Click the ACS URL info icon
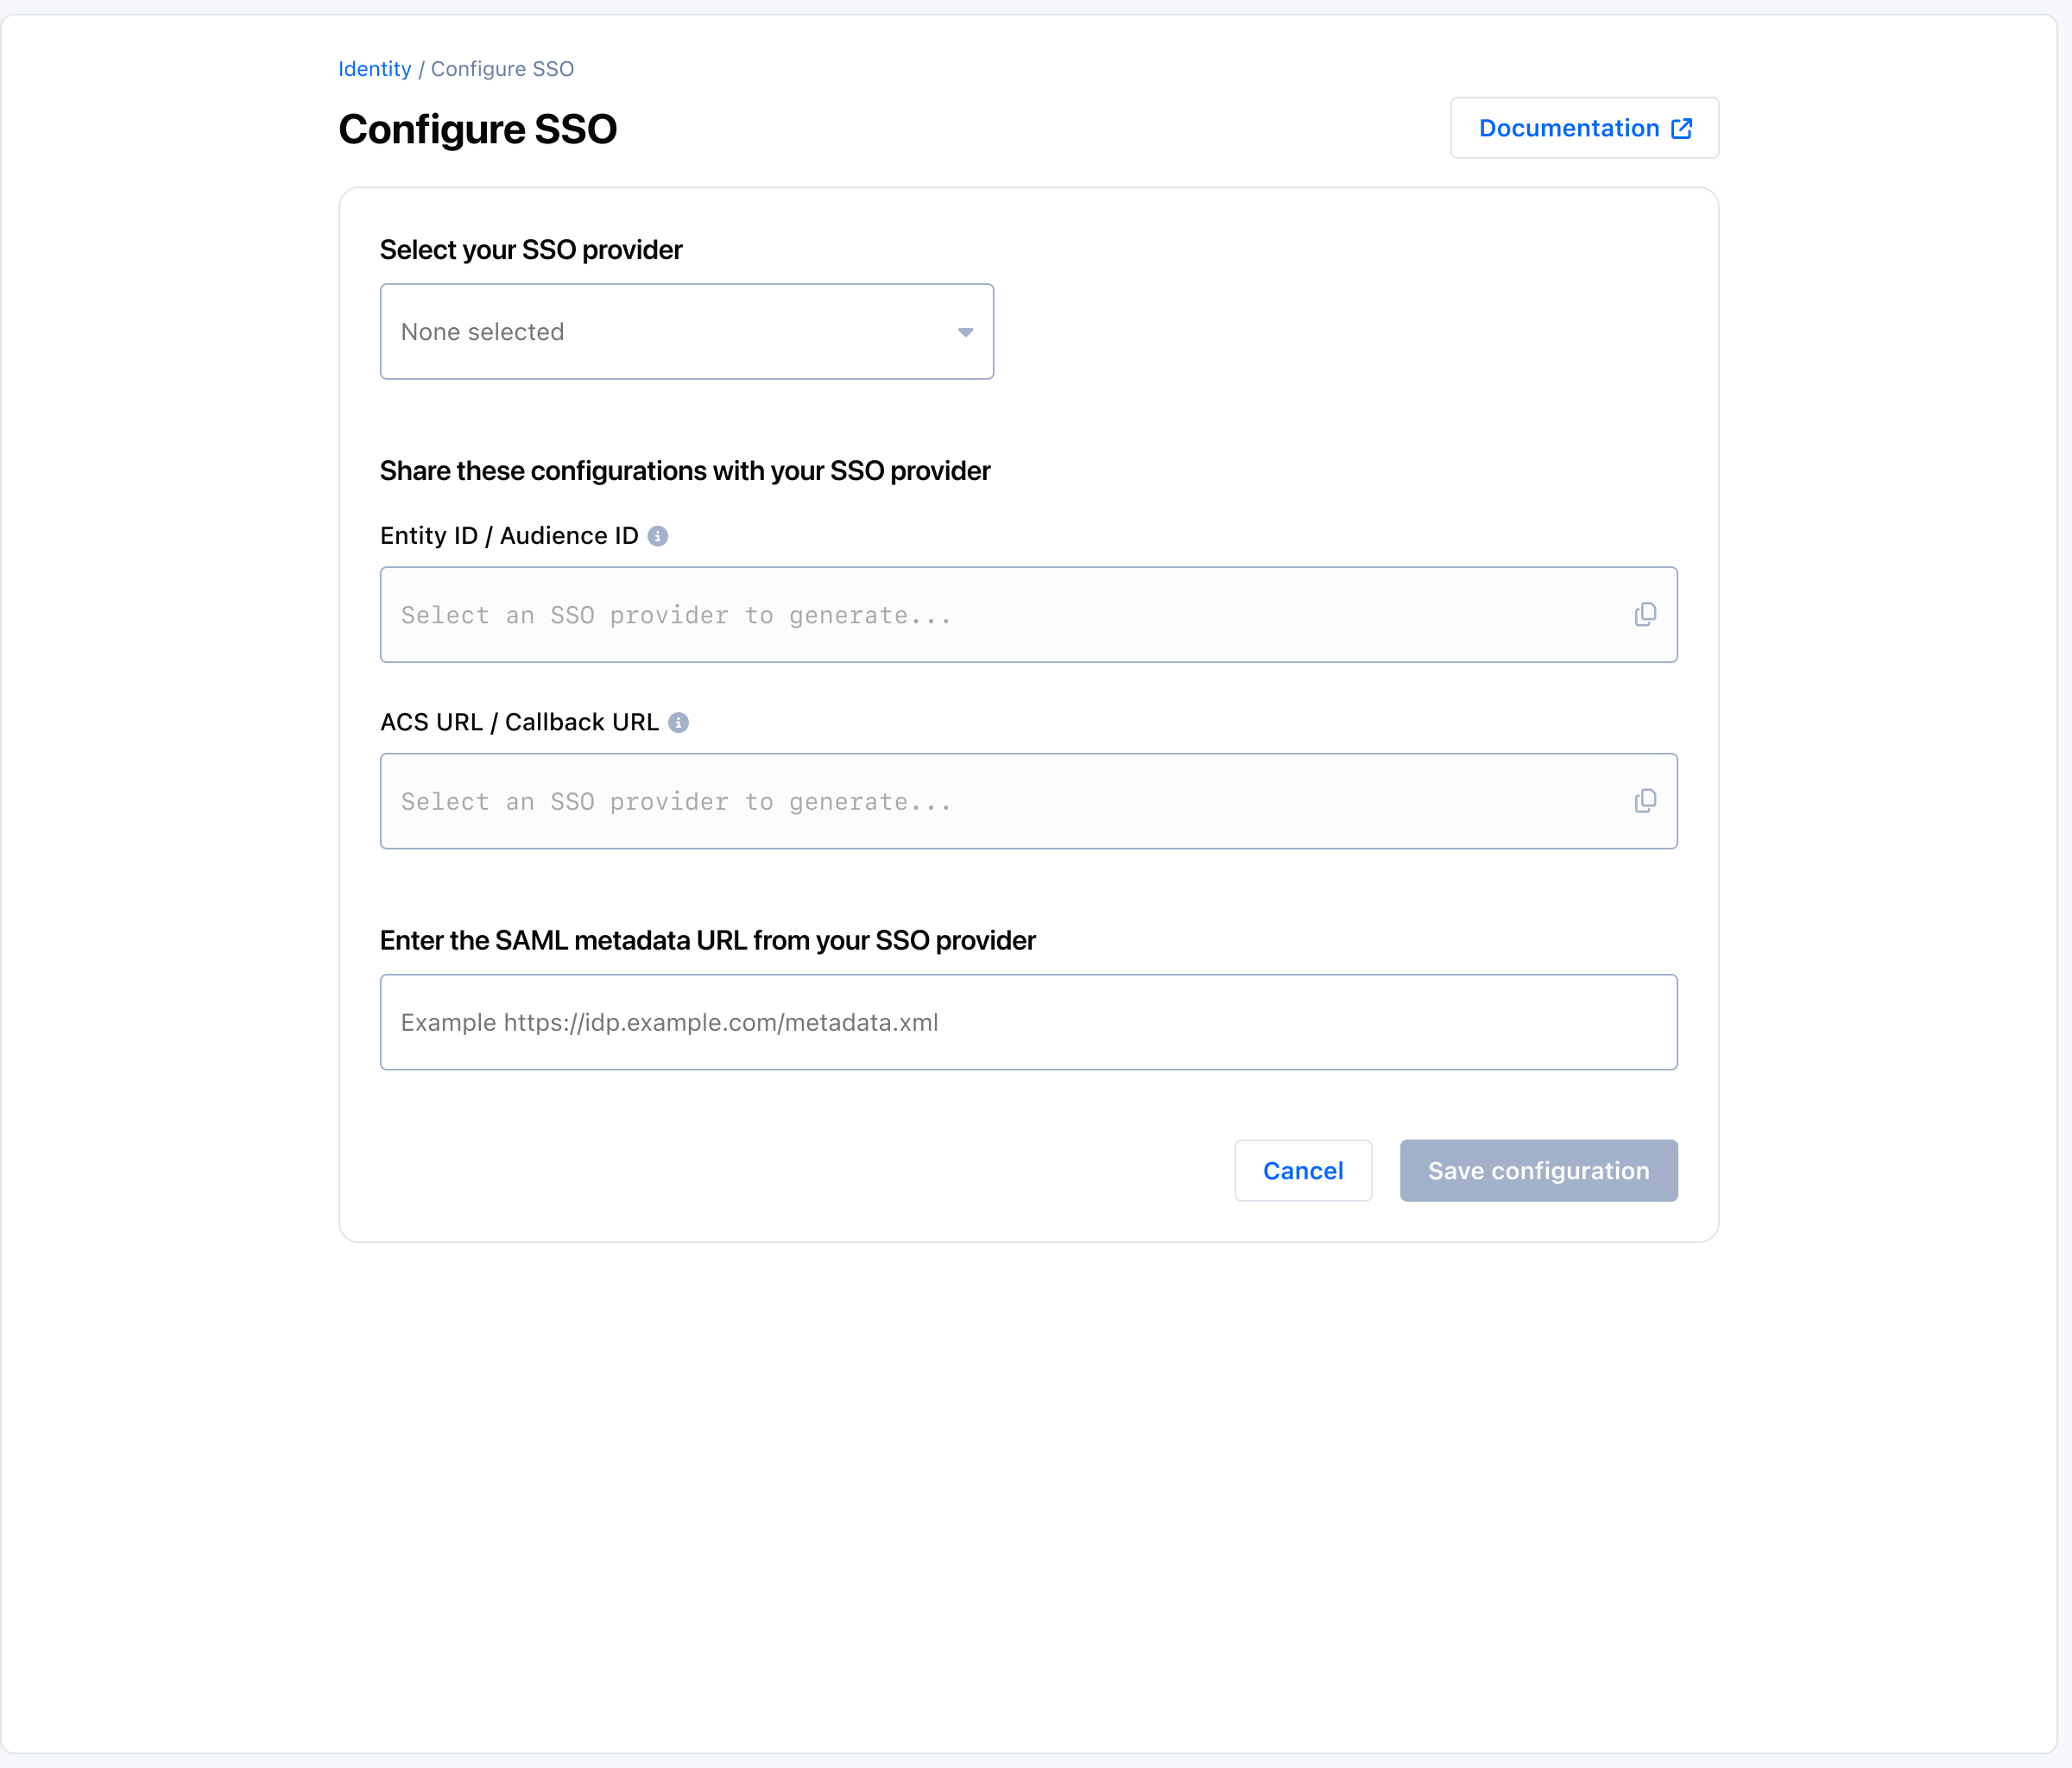 coord(678,722)
